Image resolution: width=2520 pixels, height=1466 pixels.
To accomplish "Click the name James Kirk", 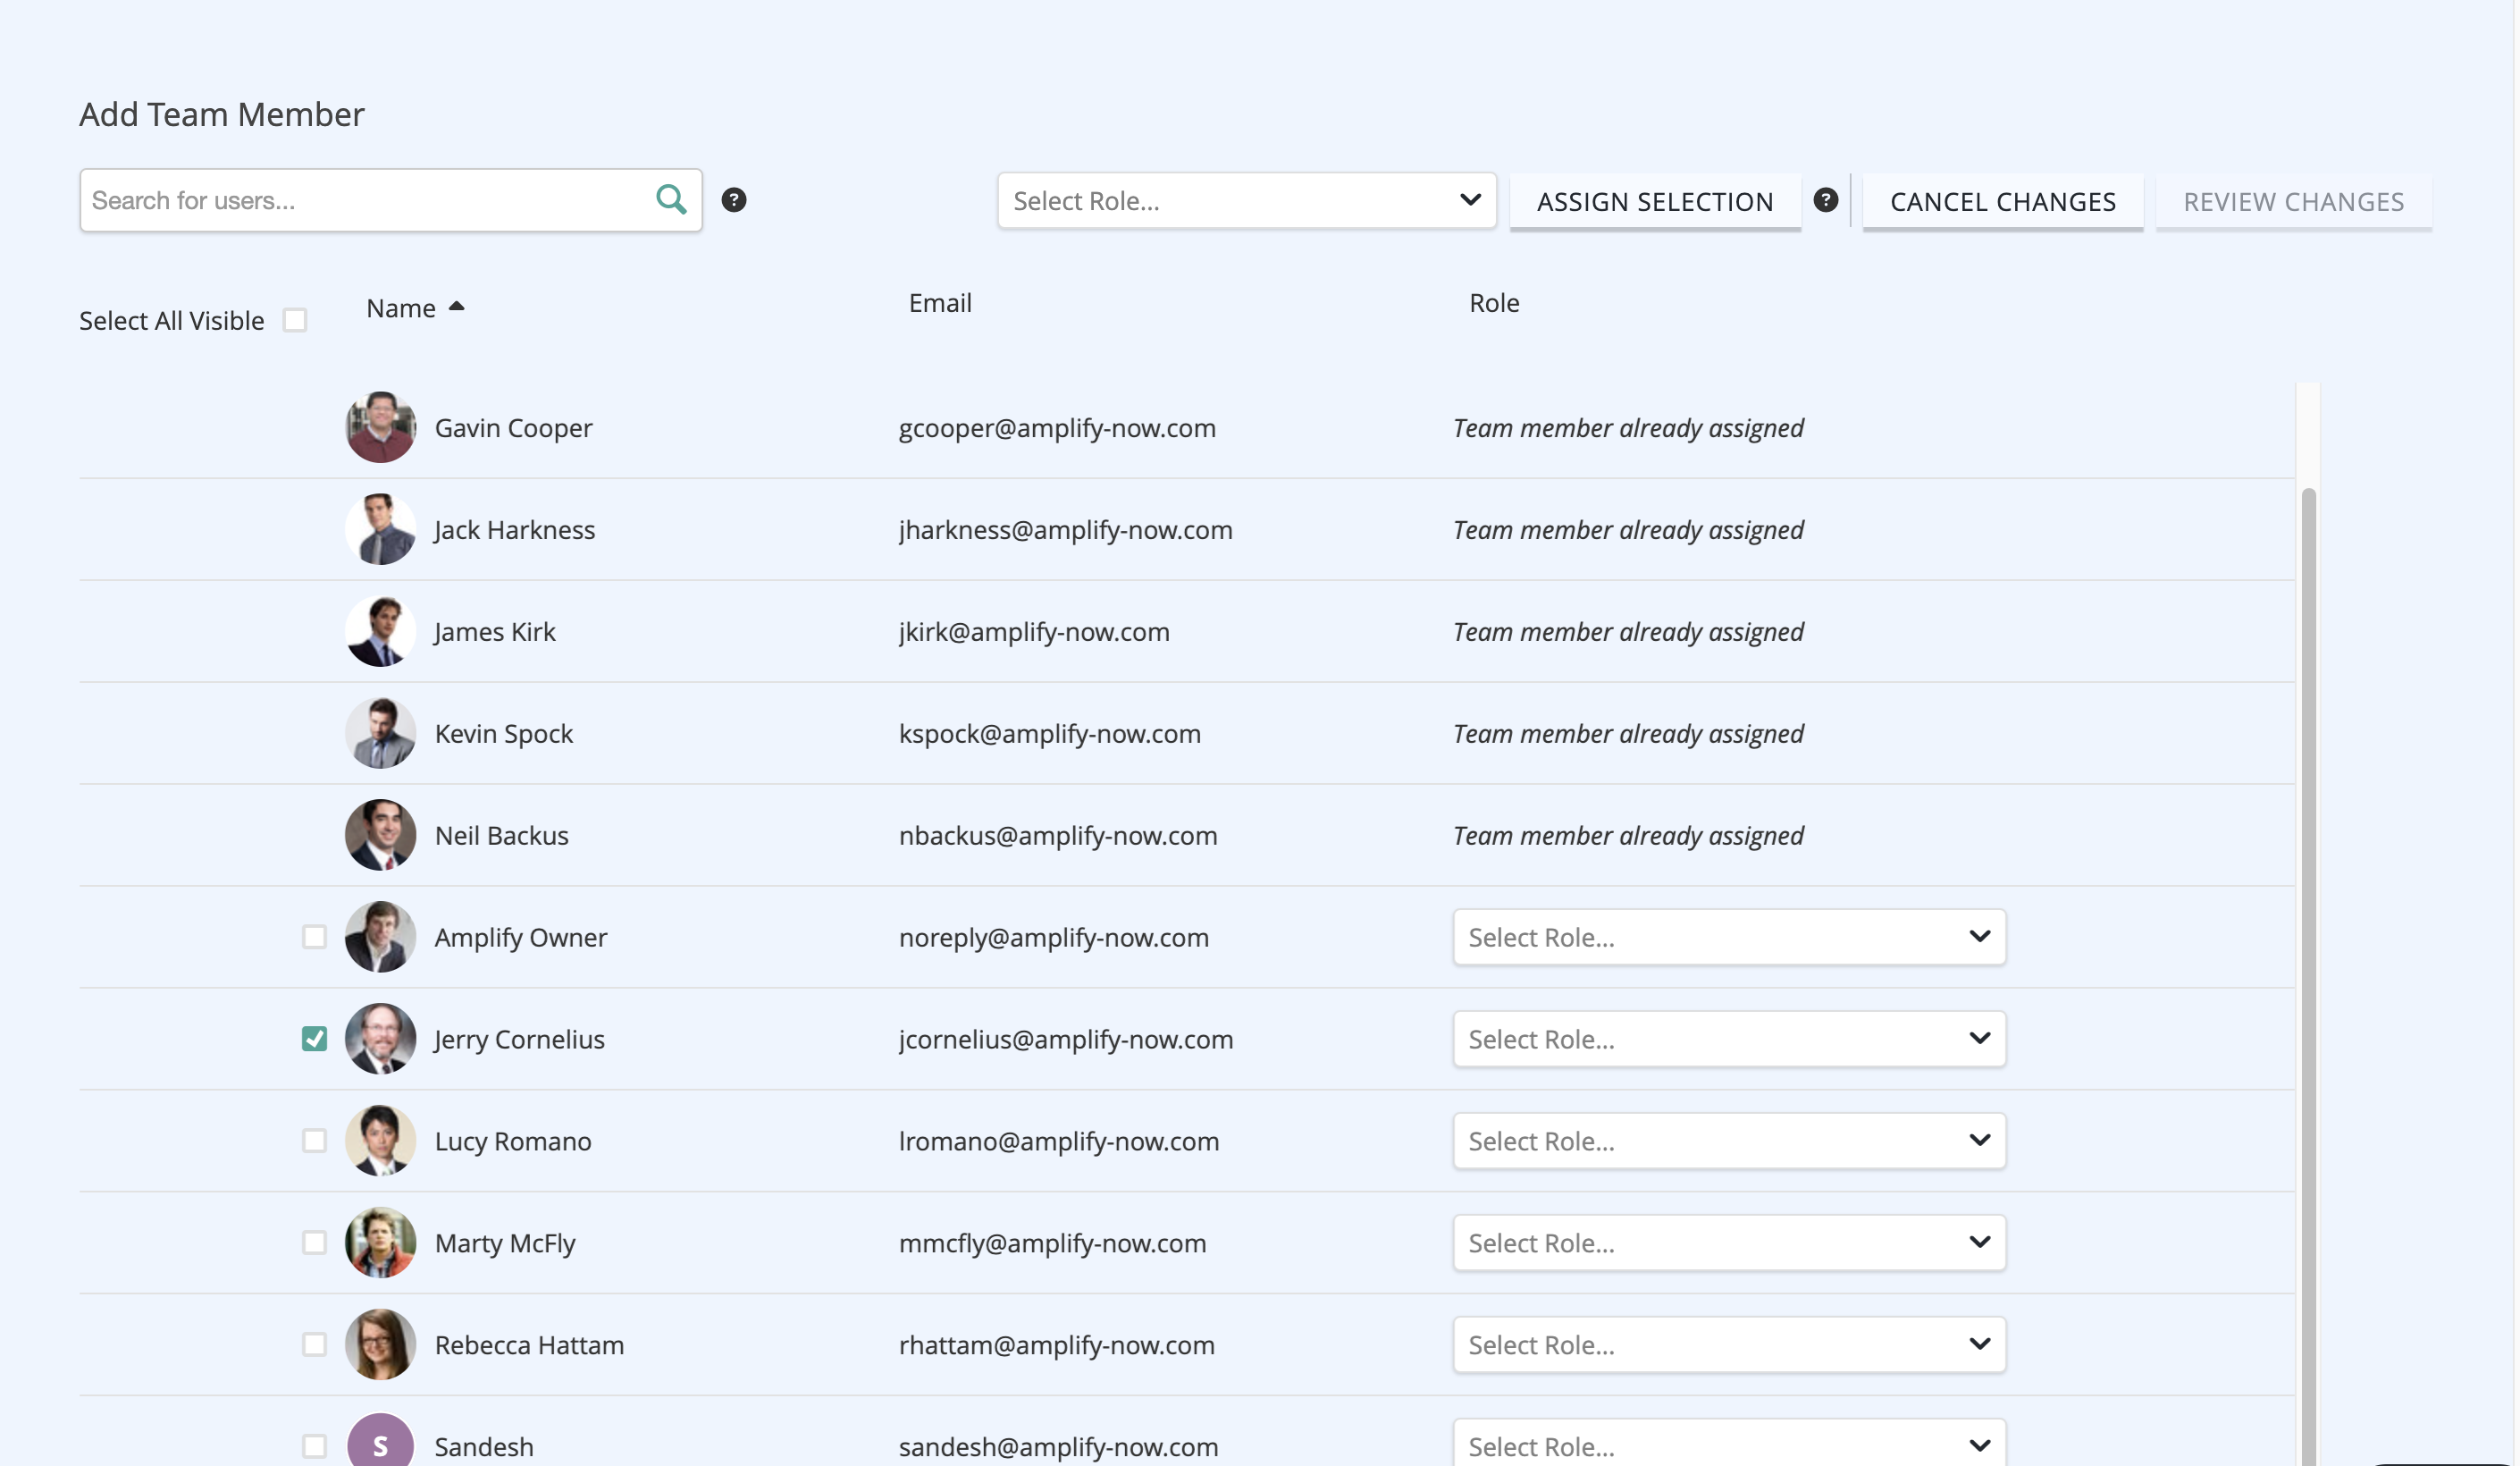I will [x=494, y=632].
